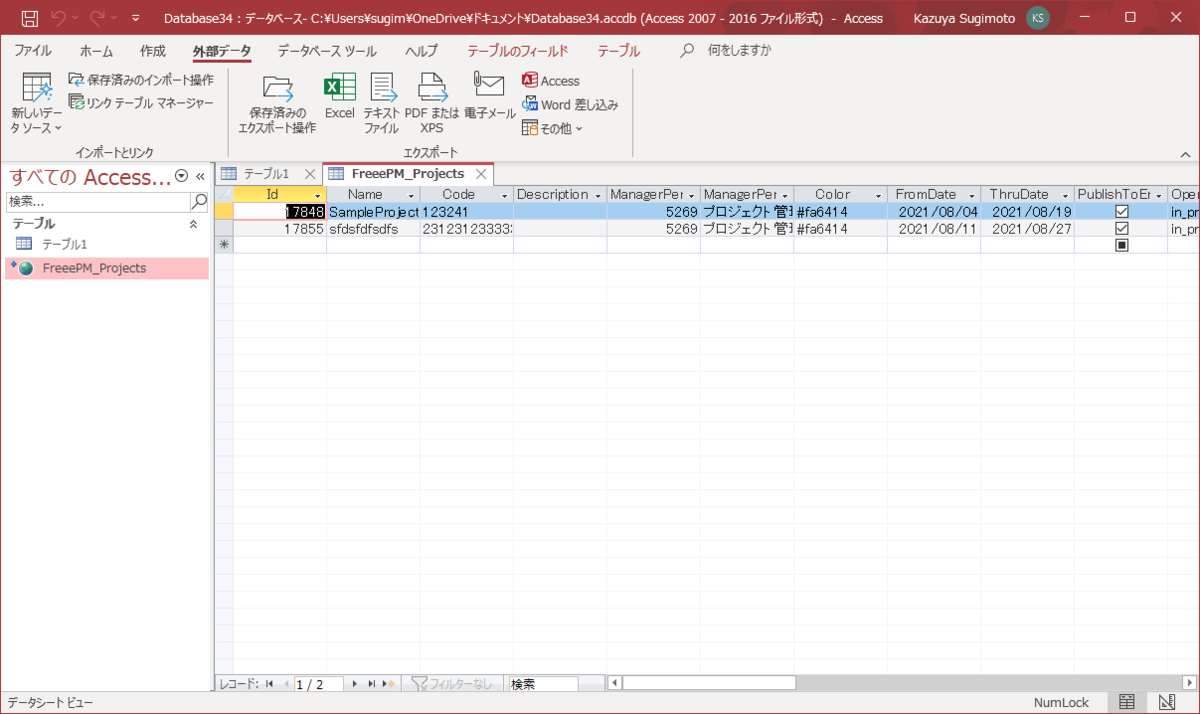Click the Access export button

[551, 81]
